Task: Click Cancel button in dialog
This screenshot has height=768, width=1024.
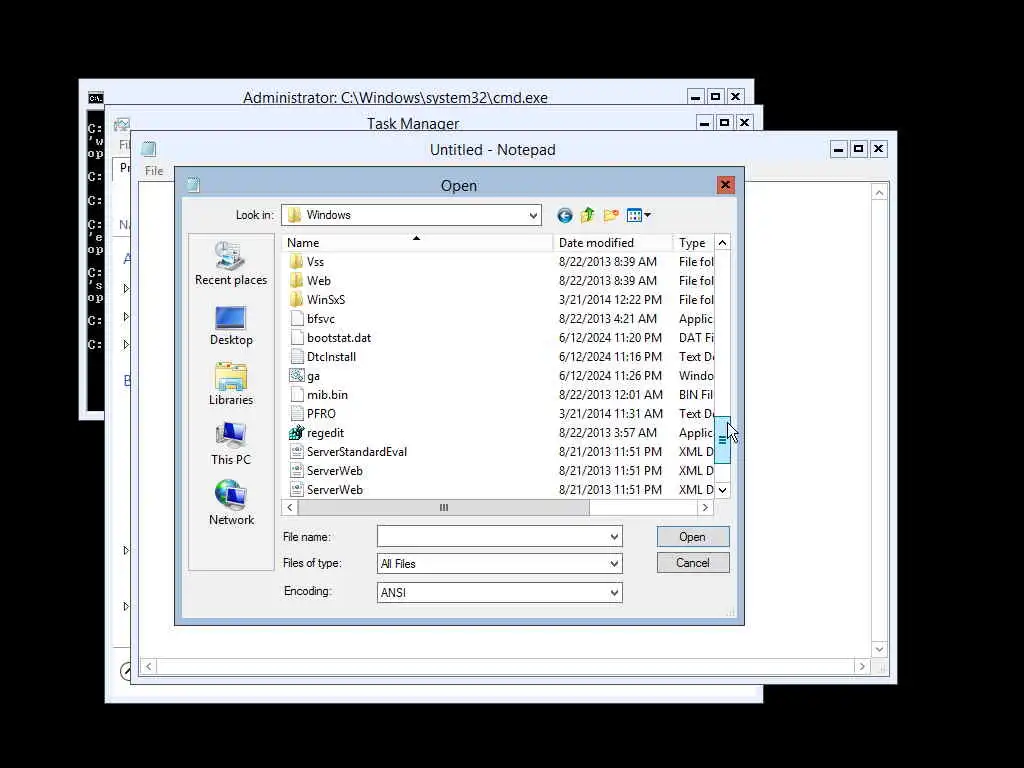Action: (x=693, y=563)
